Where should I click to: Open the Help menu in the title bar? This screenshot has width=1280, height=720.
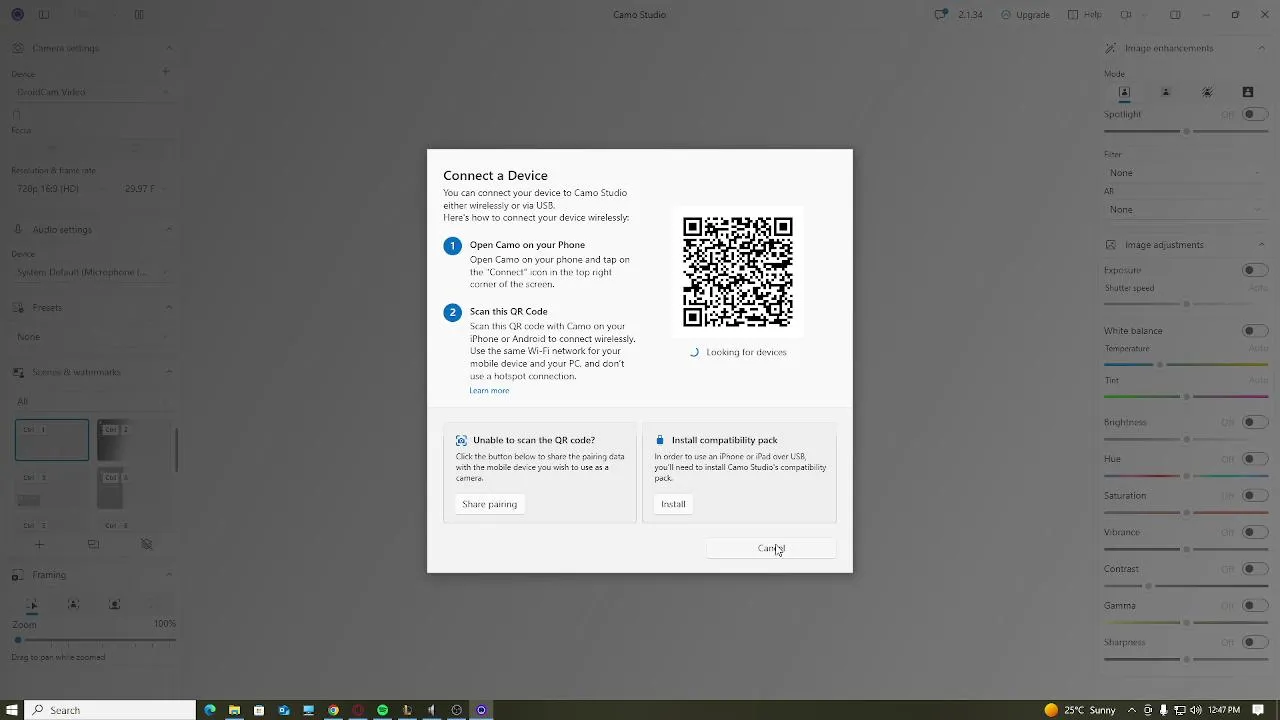click(x=1084, y=14)
